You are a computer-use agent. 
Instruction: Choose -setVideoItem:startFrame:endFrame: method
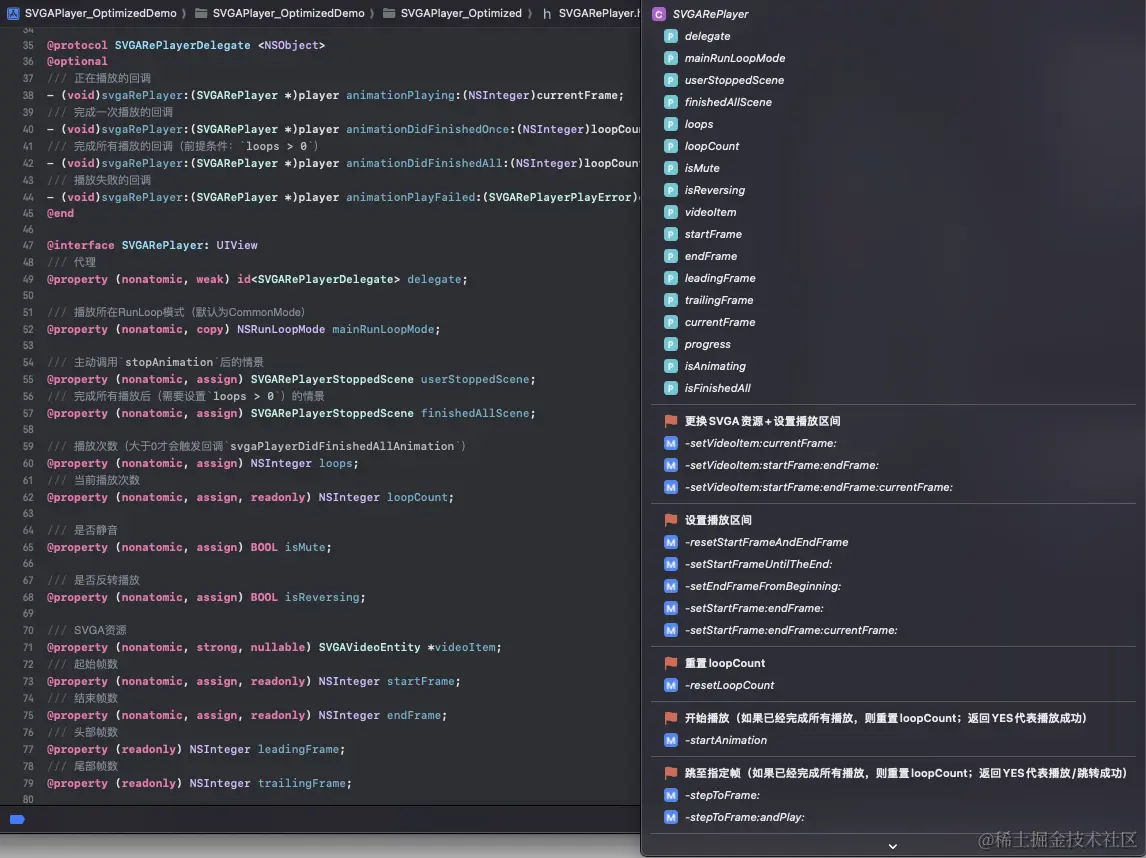tap(781, 465)
